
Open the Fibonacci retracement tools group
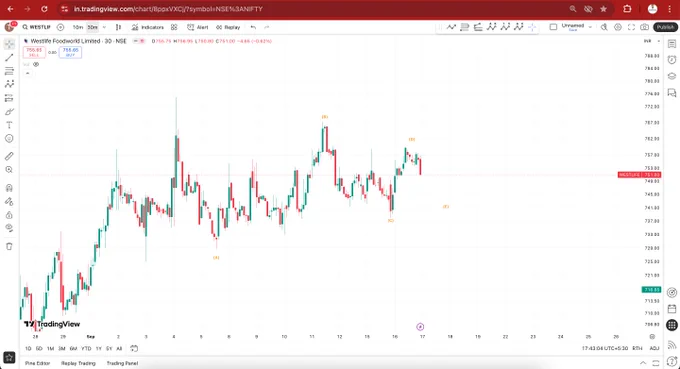9,71
